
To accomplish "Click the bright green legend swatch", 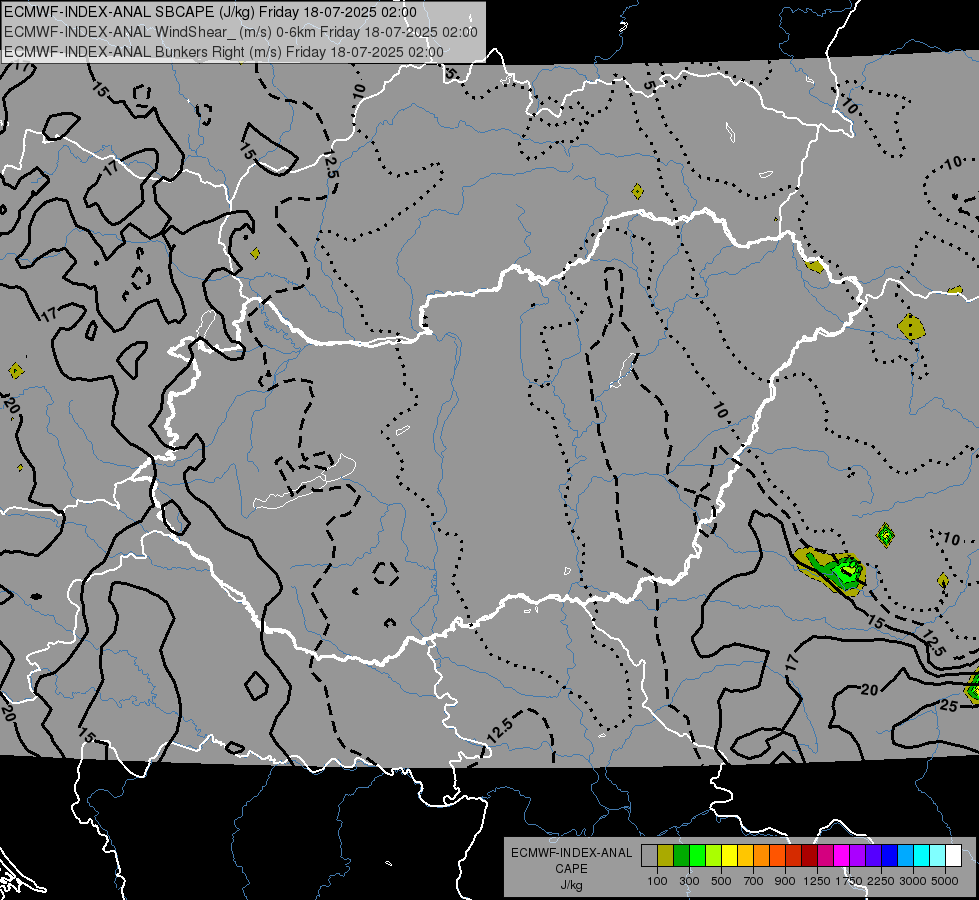I will coord(697,855).
